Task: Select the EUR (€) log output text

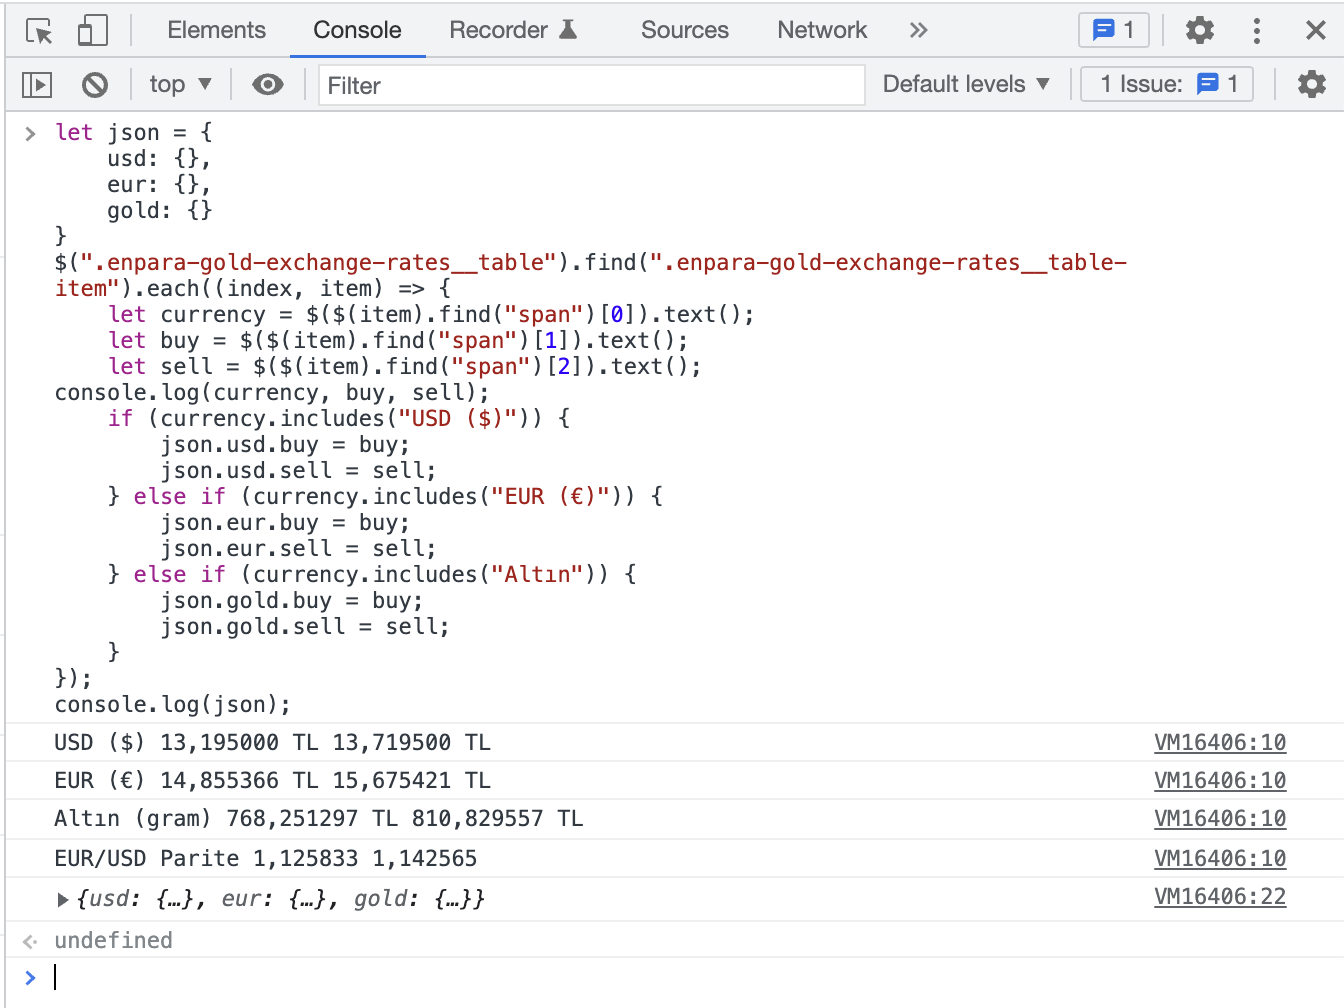Action: pos(272,780)
